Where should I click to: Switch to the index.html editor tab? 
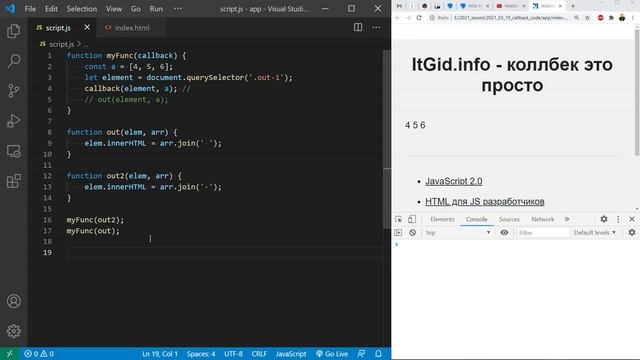[132, 27]
